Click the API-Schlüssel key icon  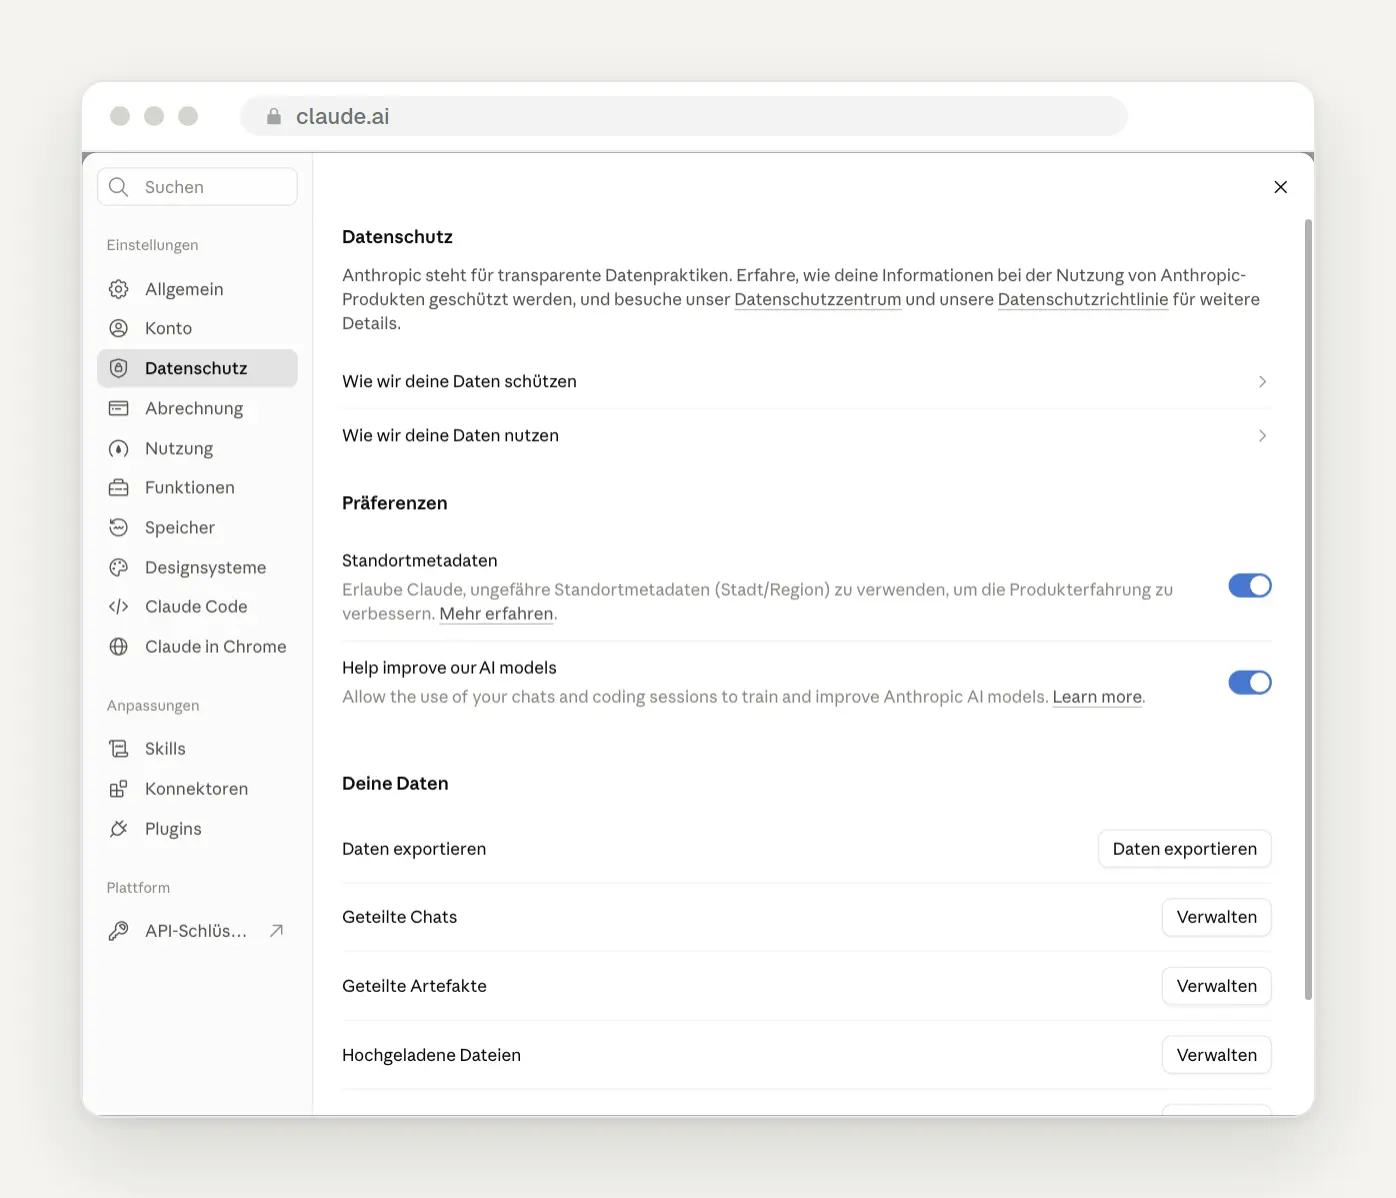[118, 930]
